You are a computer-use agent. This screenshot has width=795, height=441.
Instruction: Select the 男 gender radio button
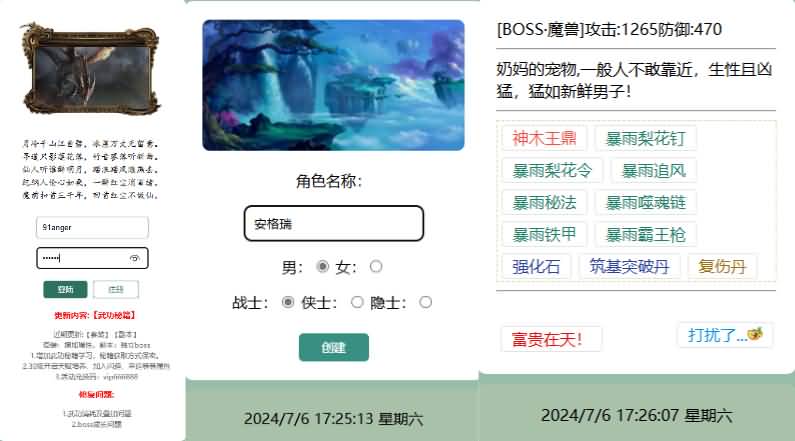pos(322,266)
